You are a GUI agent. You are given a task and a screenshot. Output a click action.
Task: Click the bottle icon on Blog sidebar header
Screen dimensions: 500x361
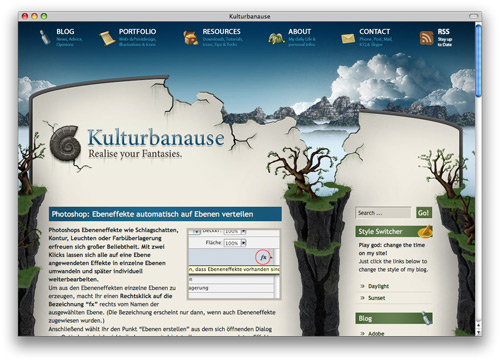(x=427, y=318)
